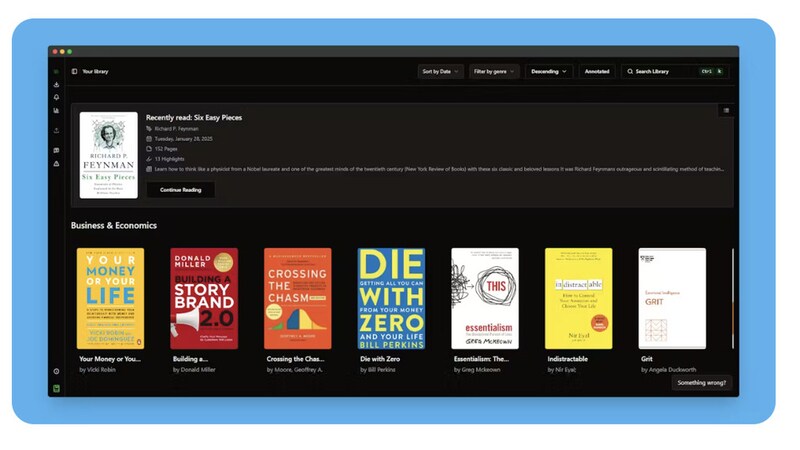Image resolution: width=800 pixels, height=450 pixels.
Task: Toggle the sidebar panel icon beside Your library
Action: (x=74, y=72)
